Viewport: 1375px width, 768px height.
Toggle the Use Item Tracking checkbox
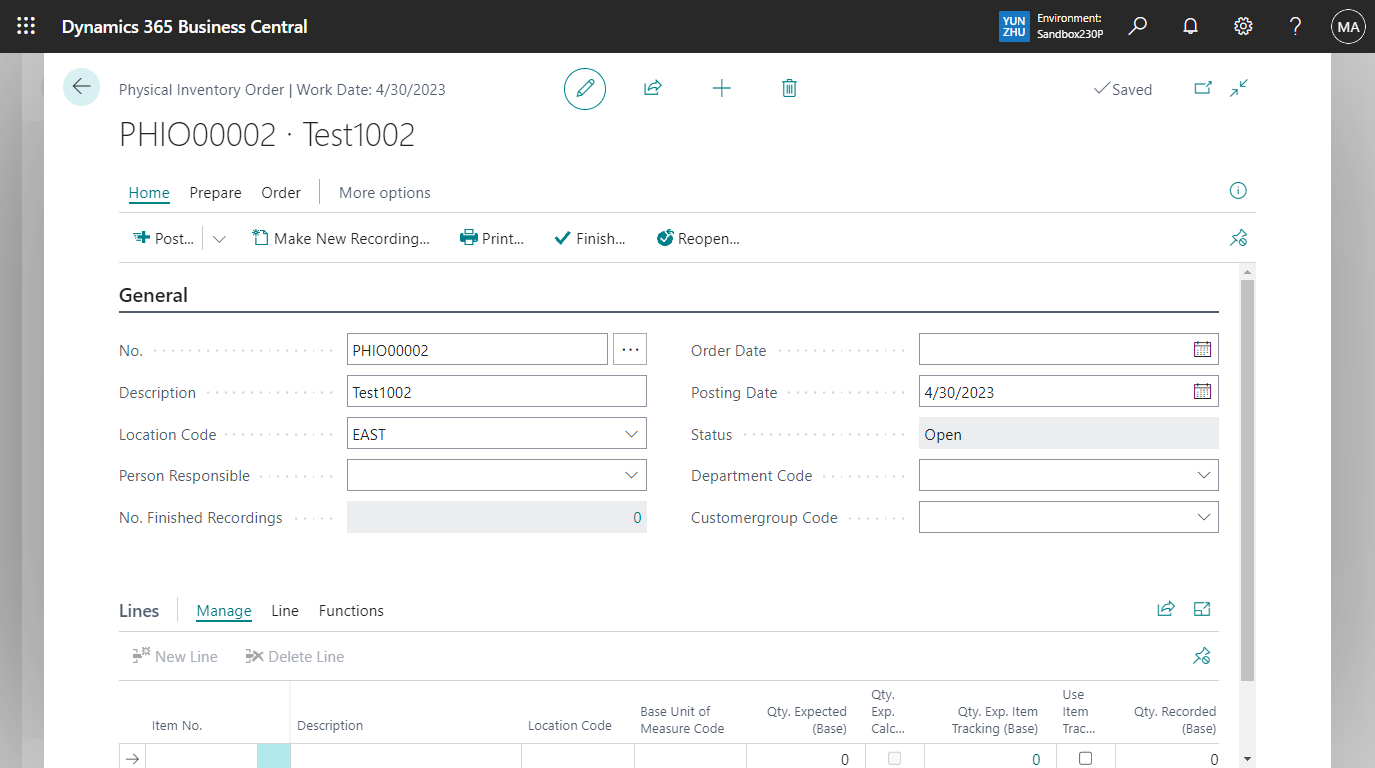coord(1085,759)
